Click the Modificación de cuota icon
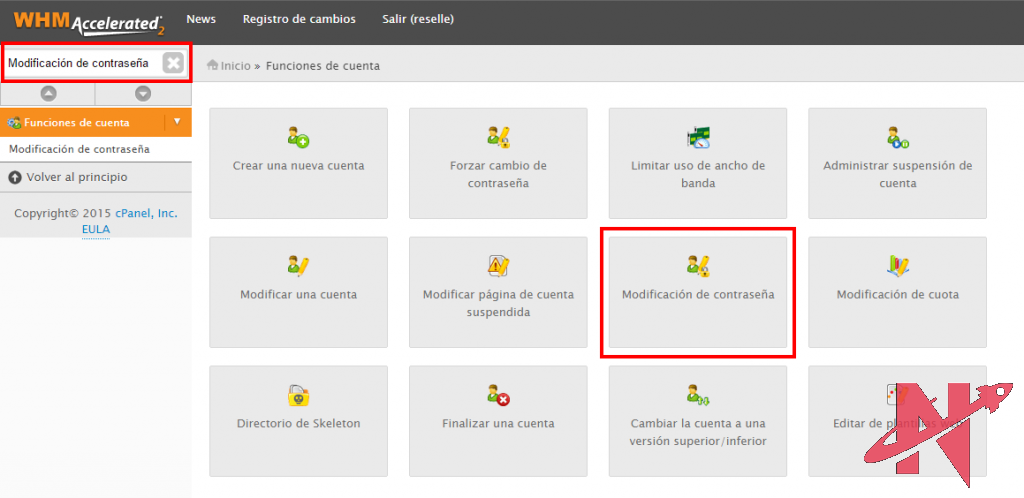 point(897,266)
